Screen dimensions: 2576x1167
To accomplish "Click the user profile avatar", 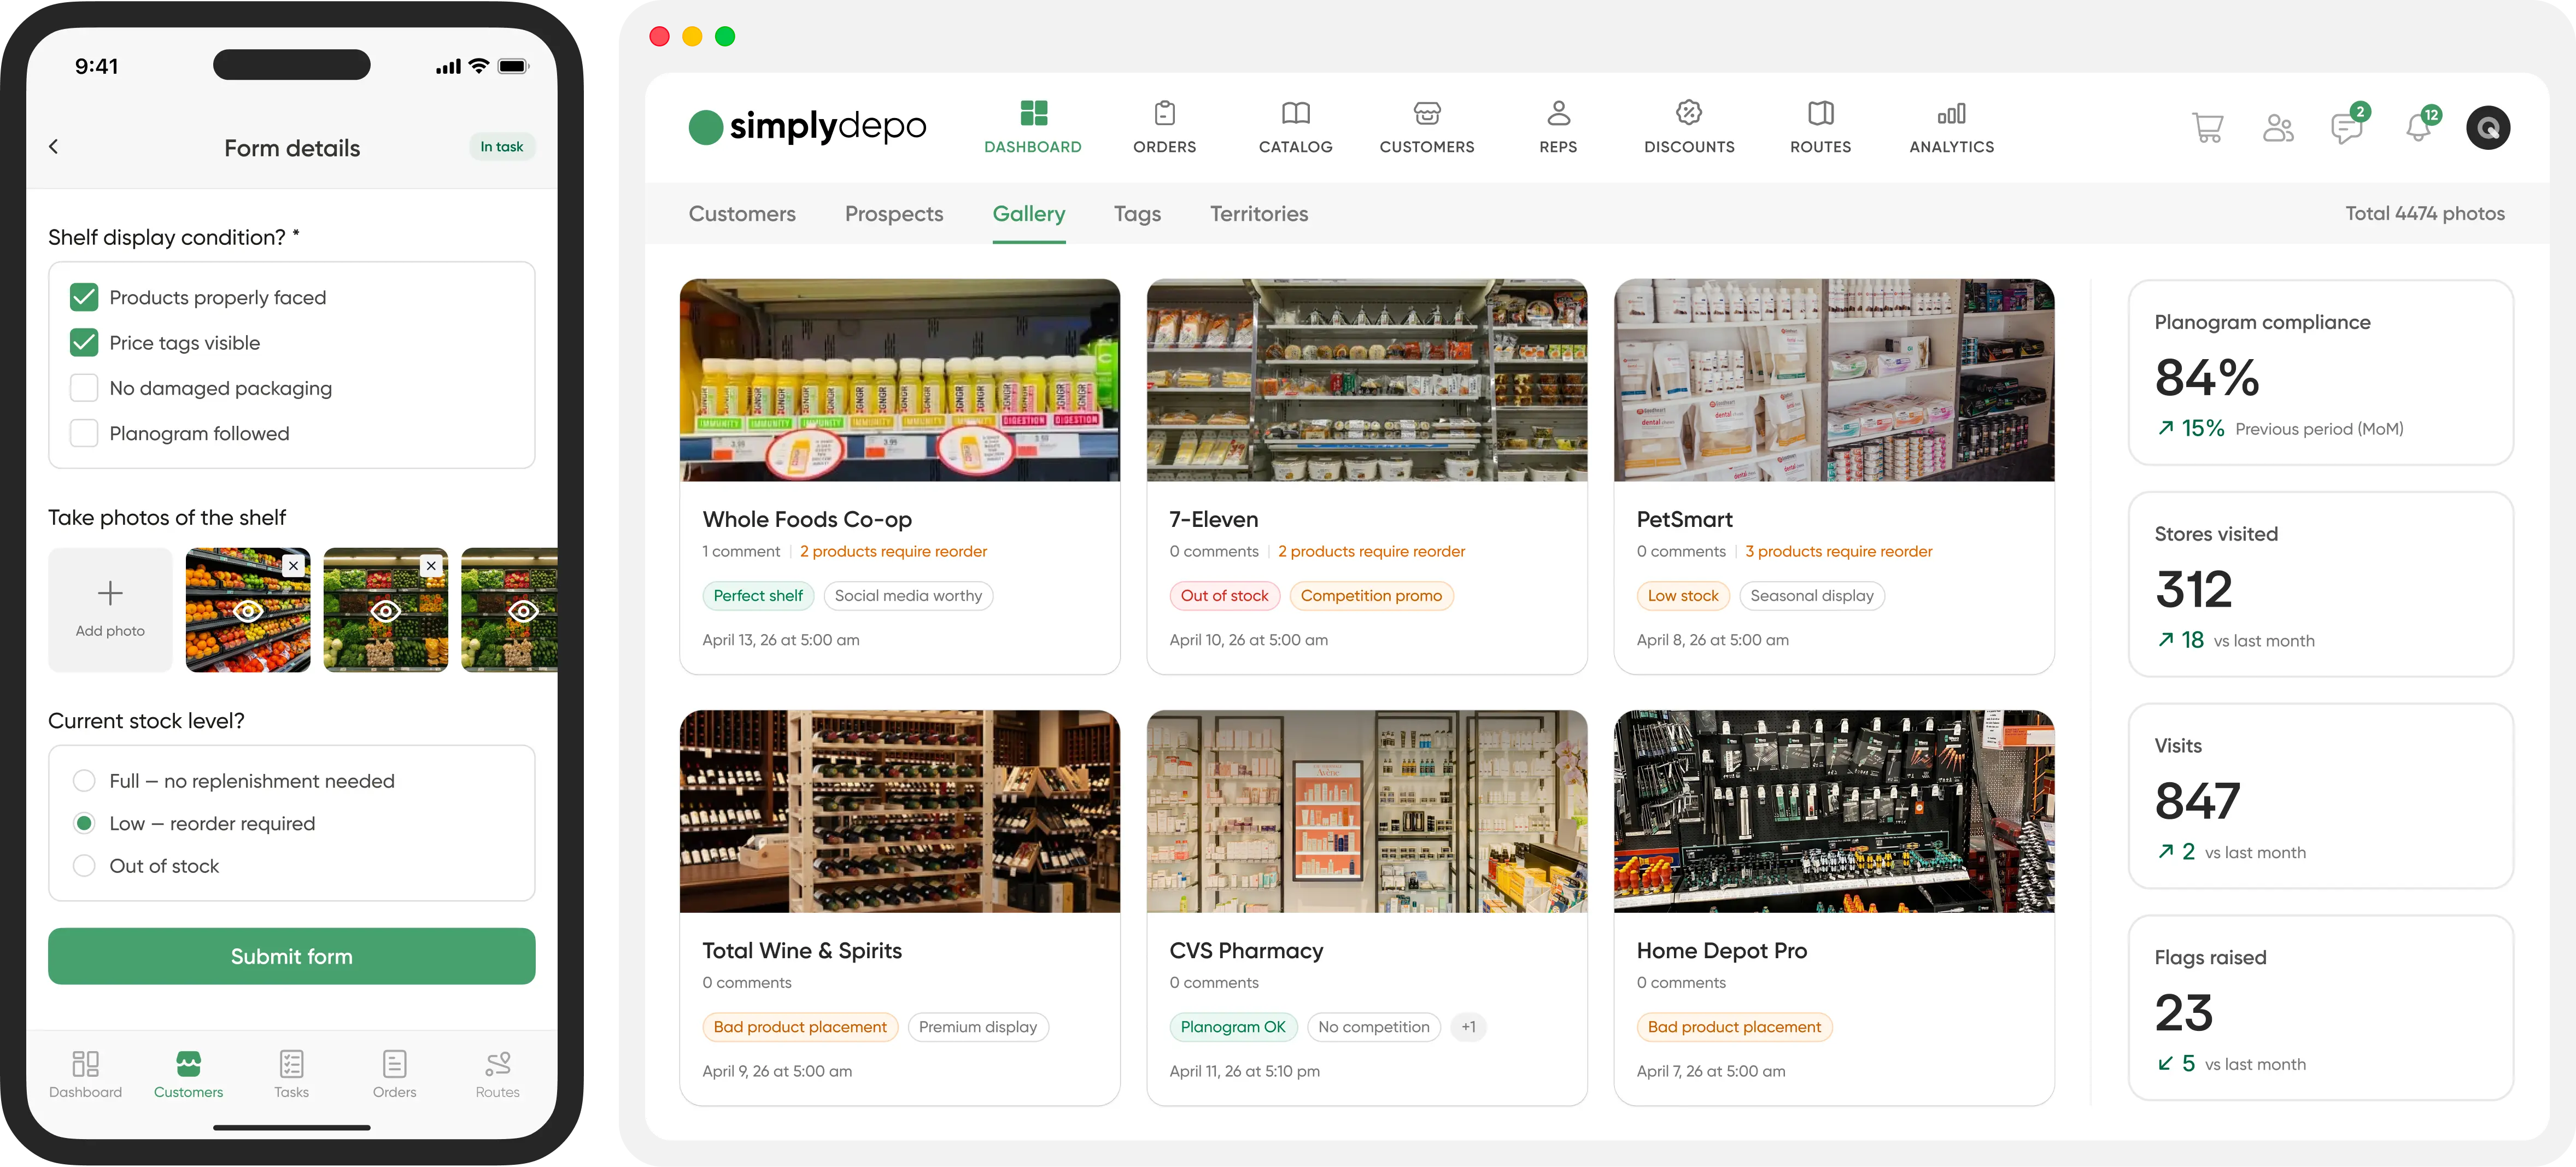I will (2488, 128).
